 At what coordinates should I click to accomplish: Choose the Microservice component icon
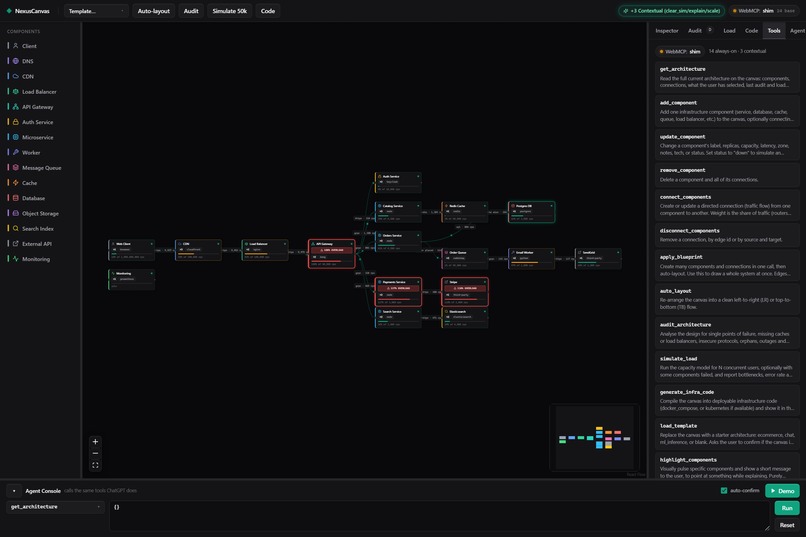15,137
